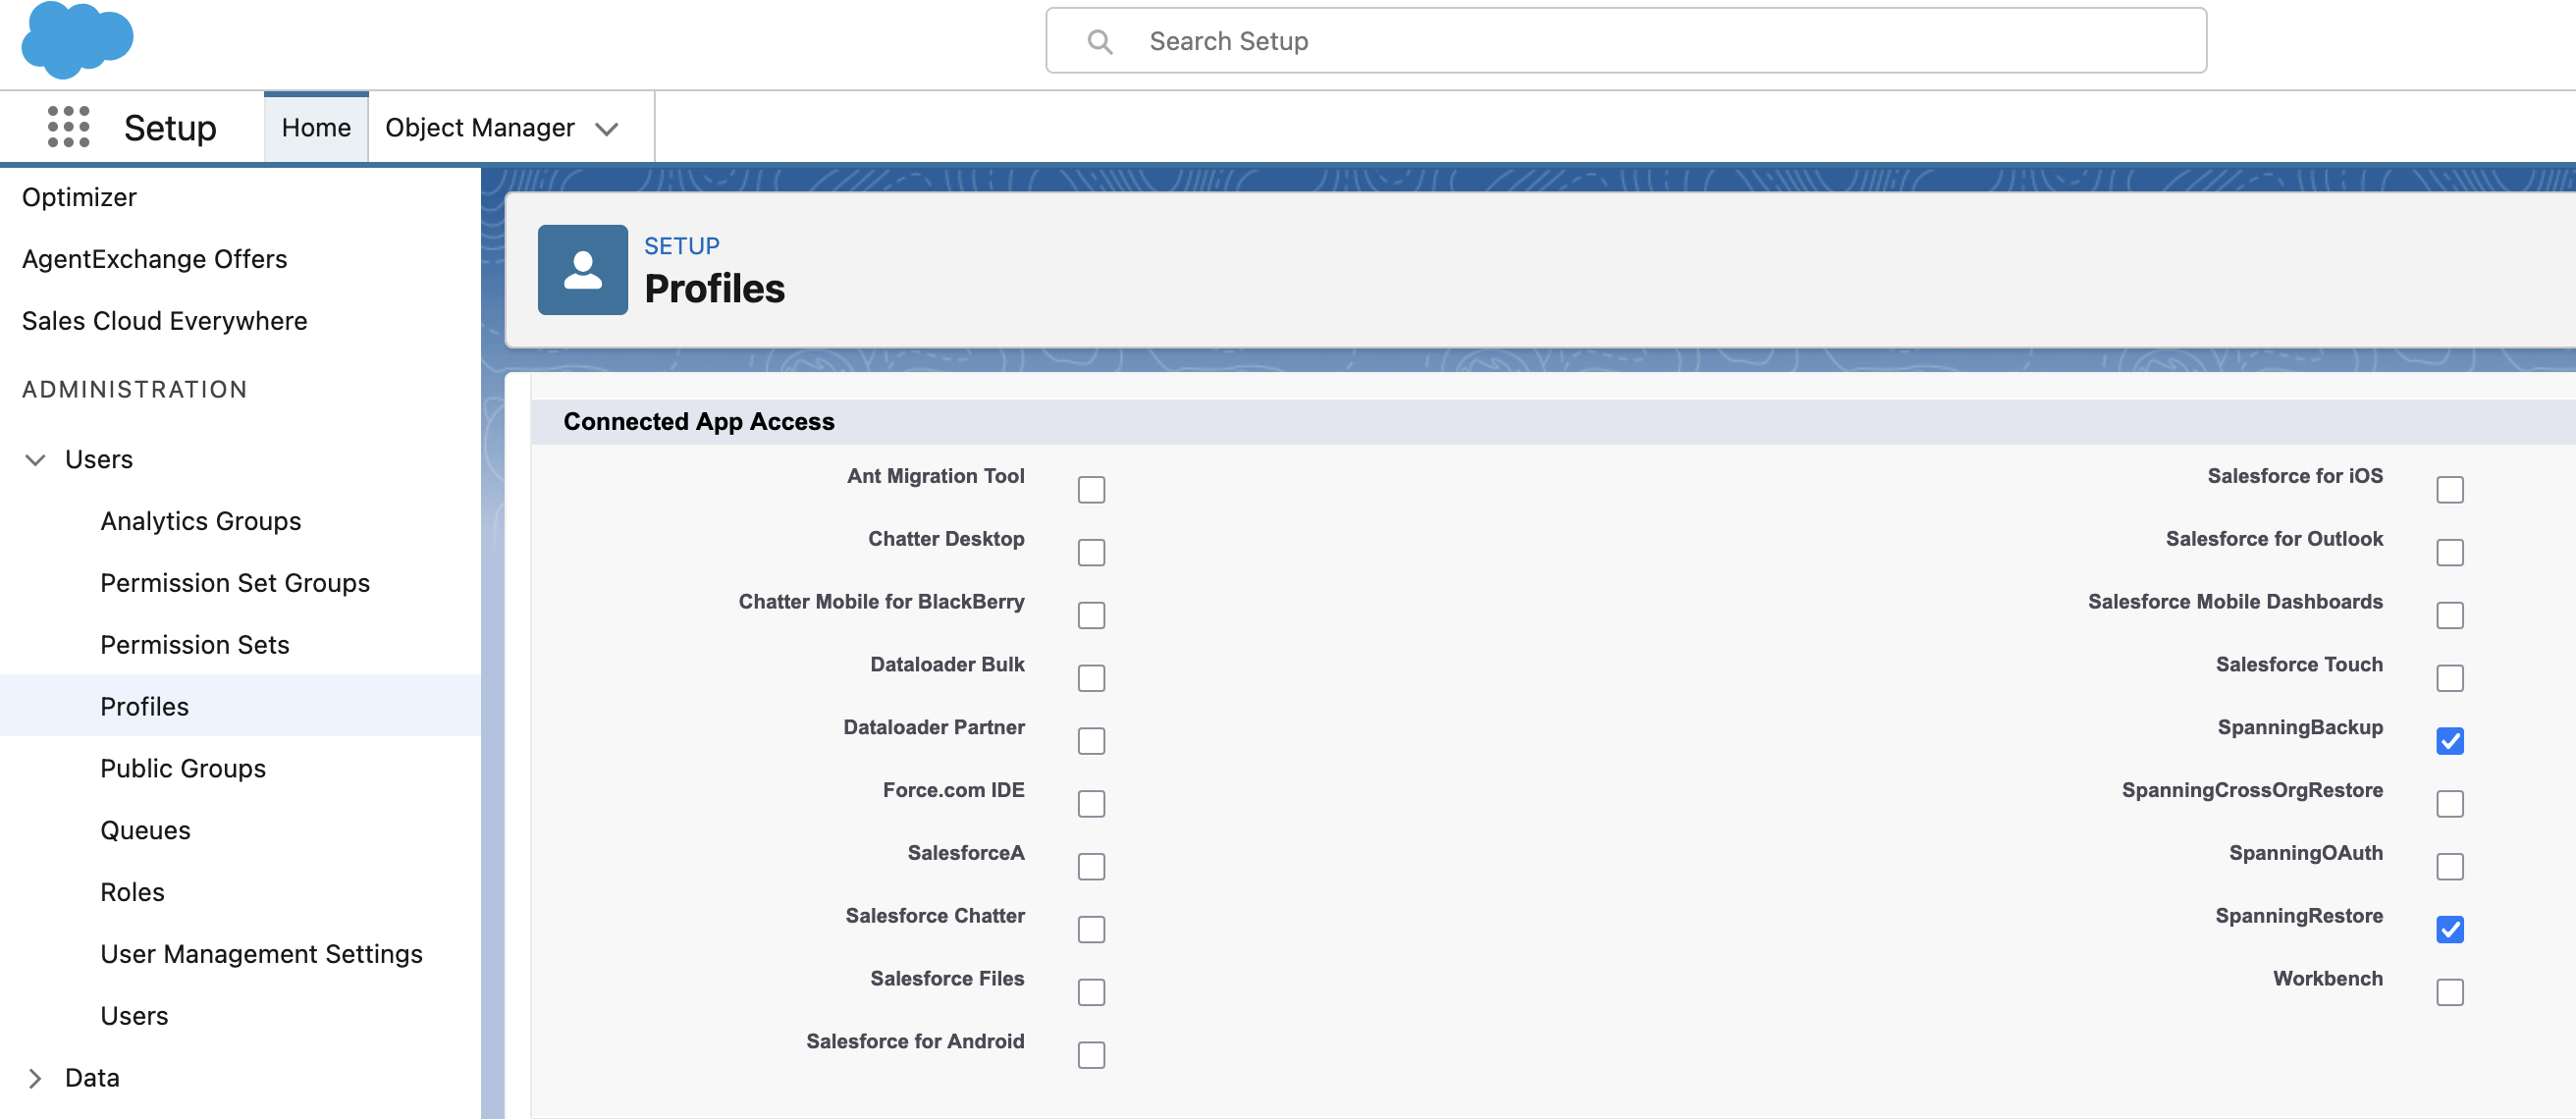2576x1119 pixels.
Task: Open Public Groups
Action: 183,769
